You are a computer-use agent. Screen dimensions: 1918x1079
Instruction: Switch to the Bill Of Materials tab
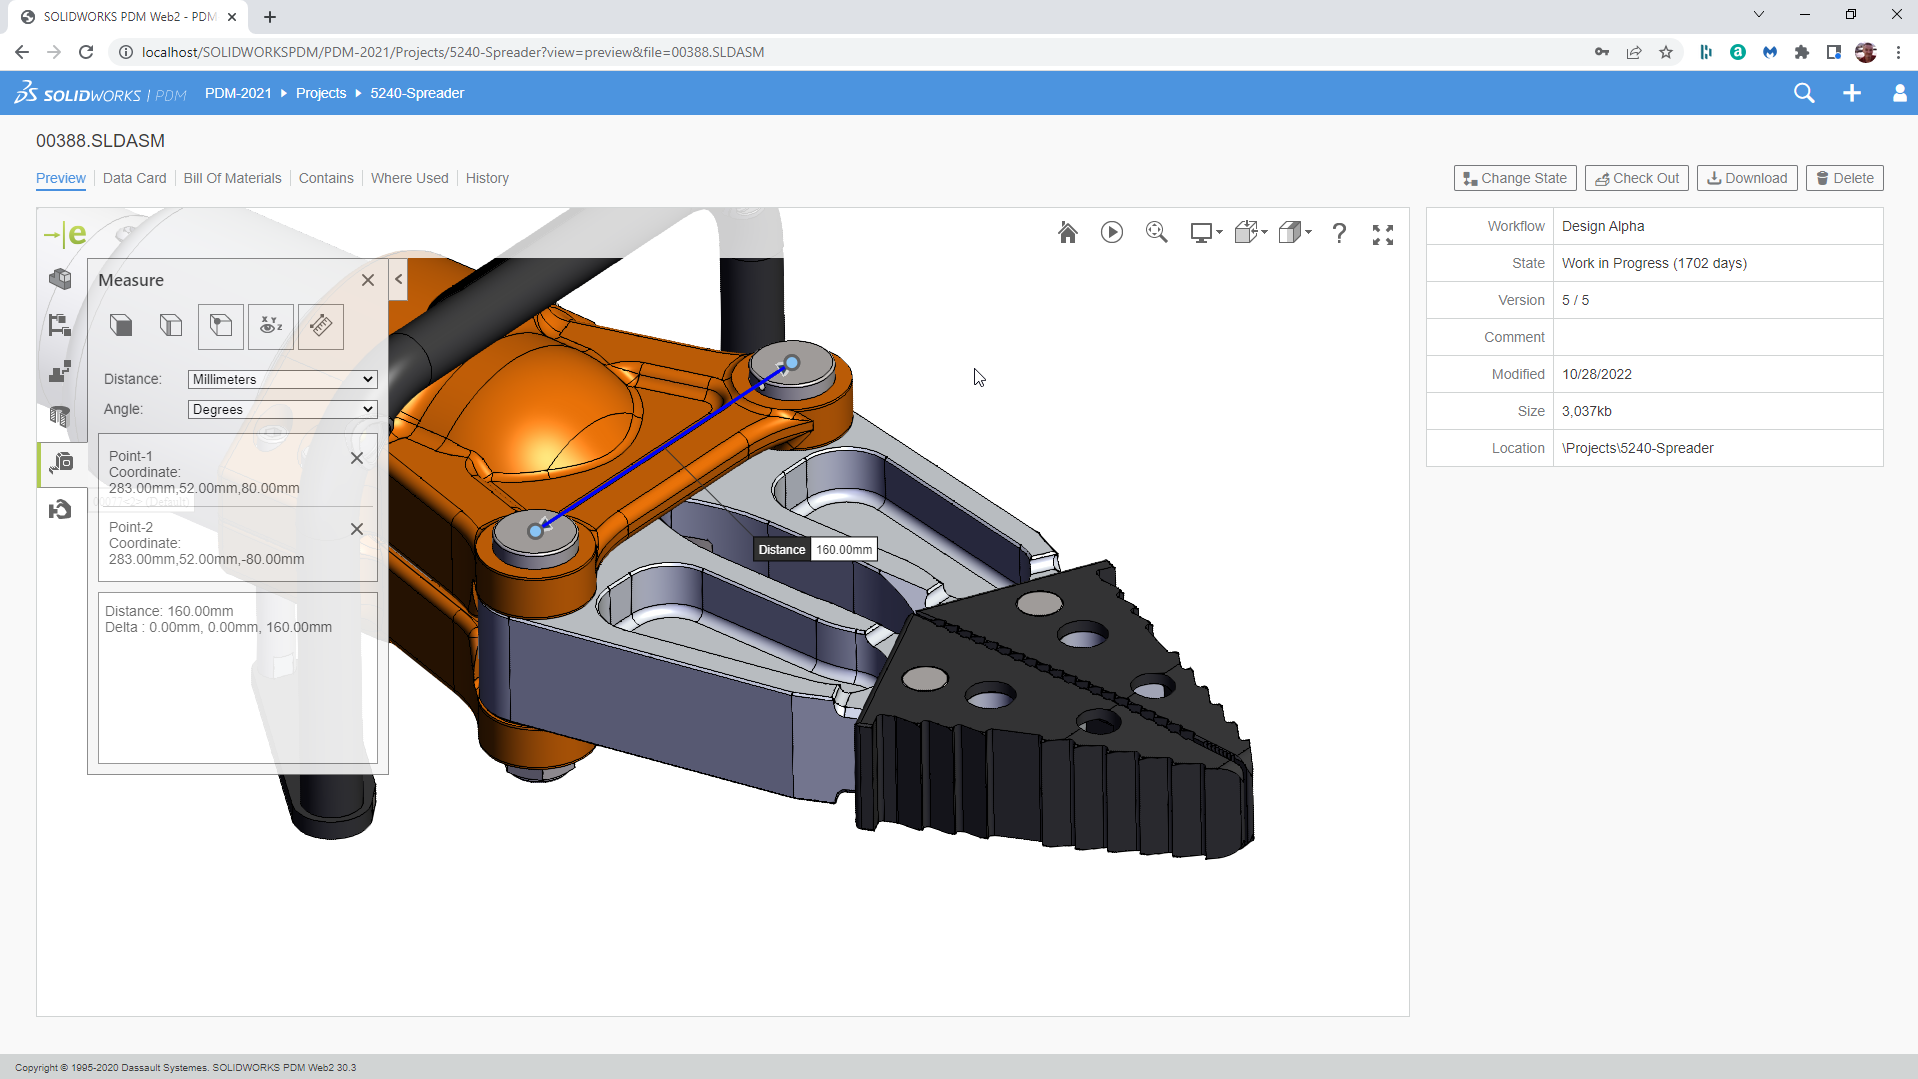point(232,178)
